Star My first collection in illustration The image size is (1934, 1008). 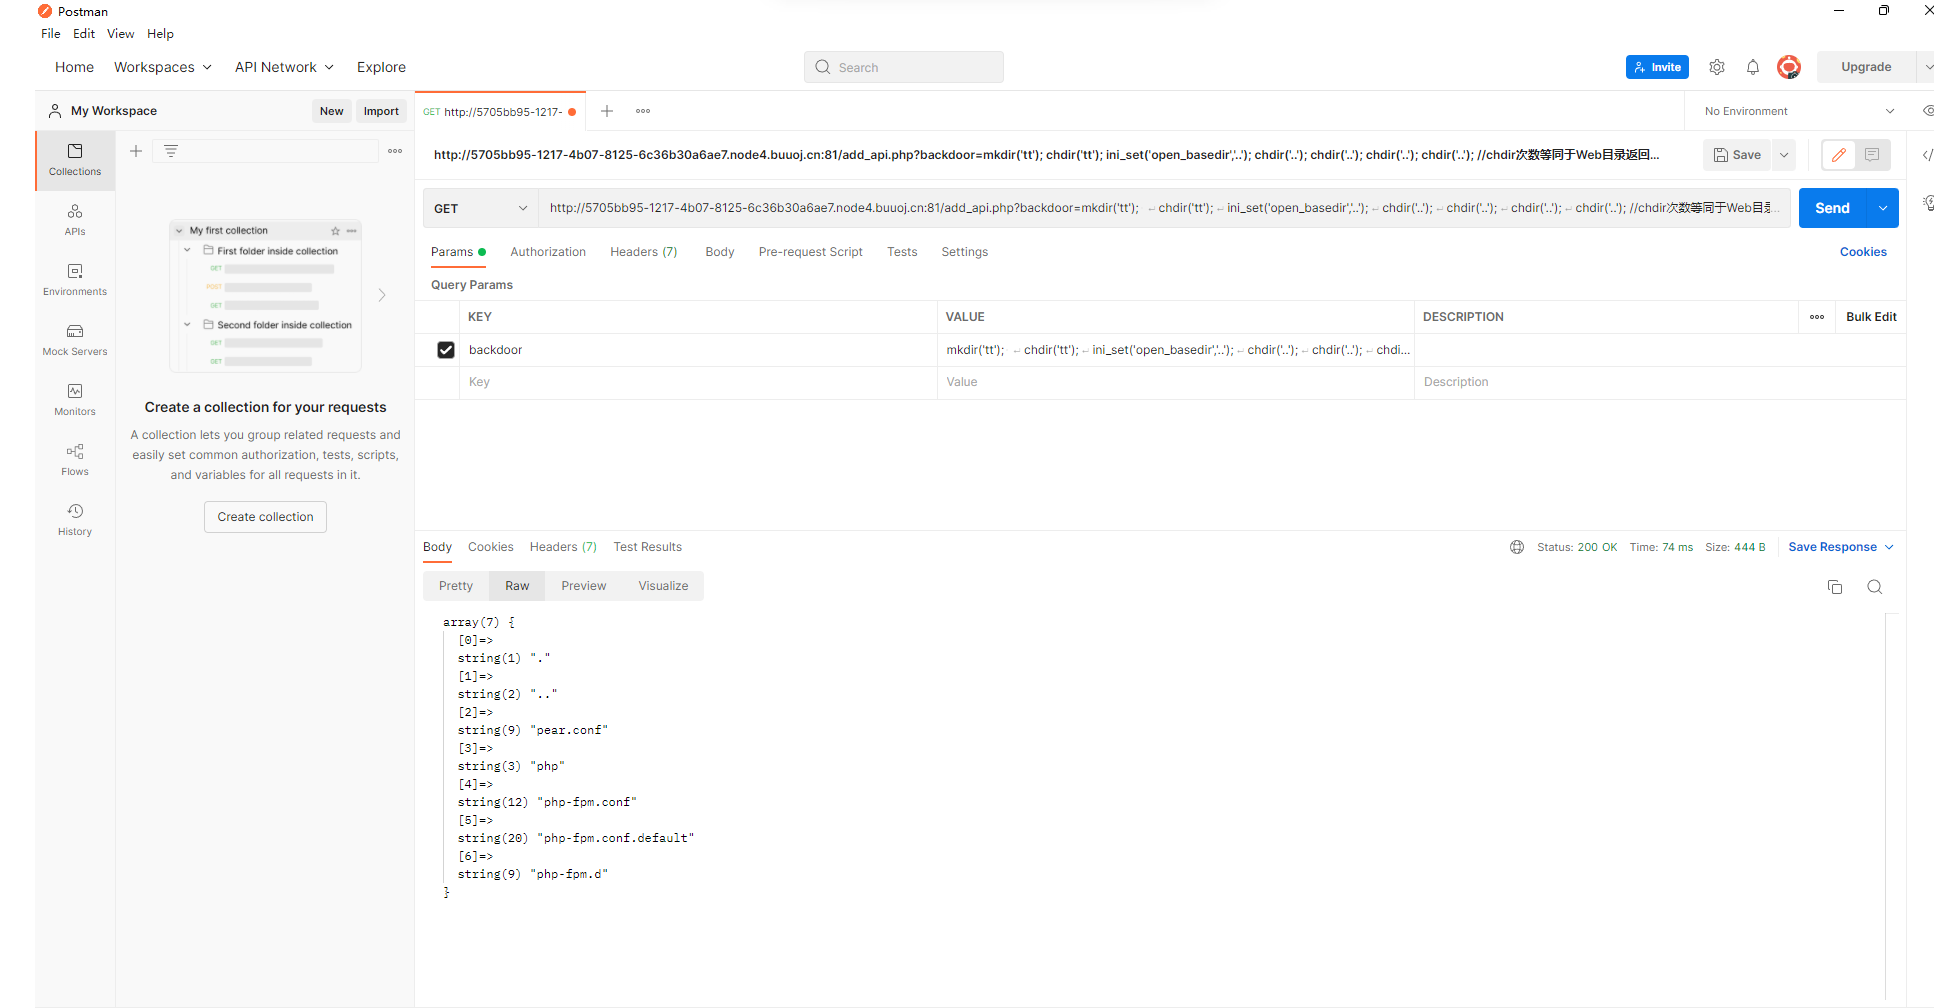(x=335, y=231)
